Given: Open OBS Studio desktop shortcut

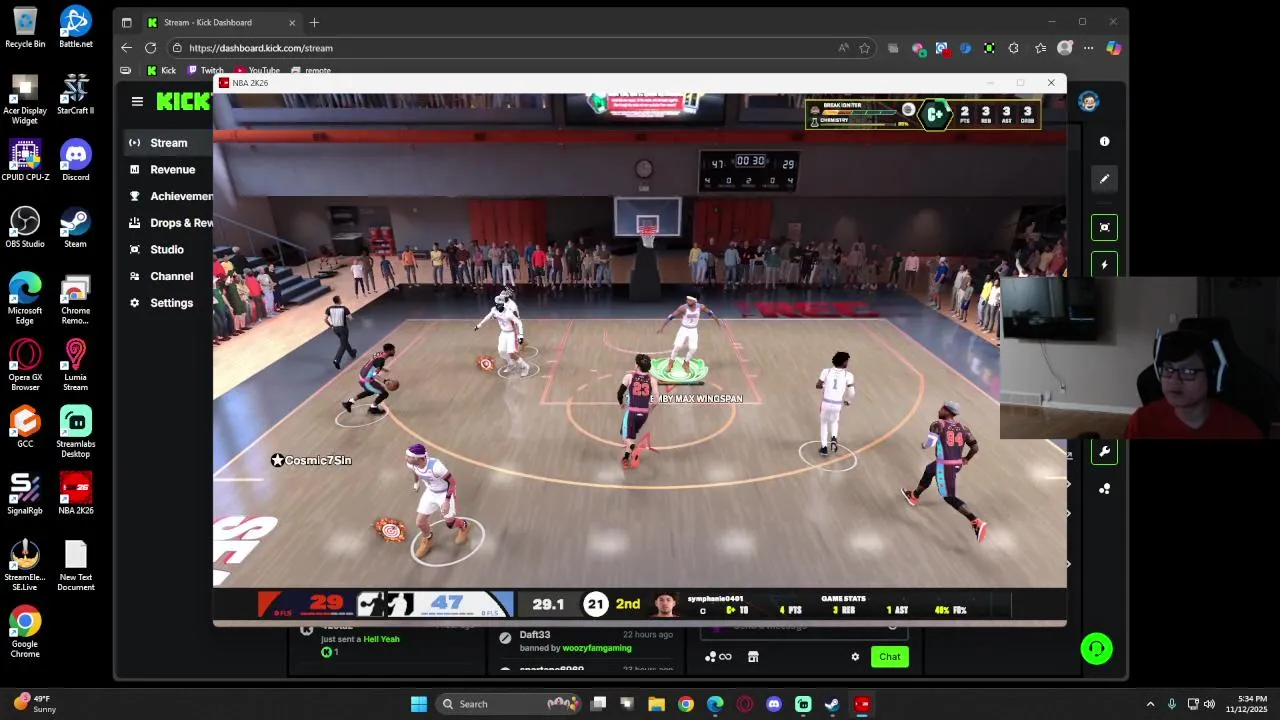Looking at the screenshot, I should point(25,227).
